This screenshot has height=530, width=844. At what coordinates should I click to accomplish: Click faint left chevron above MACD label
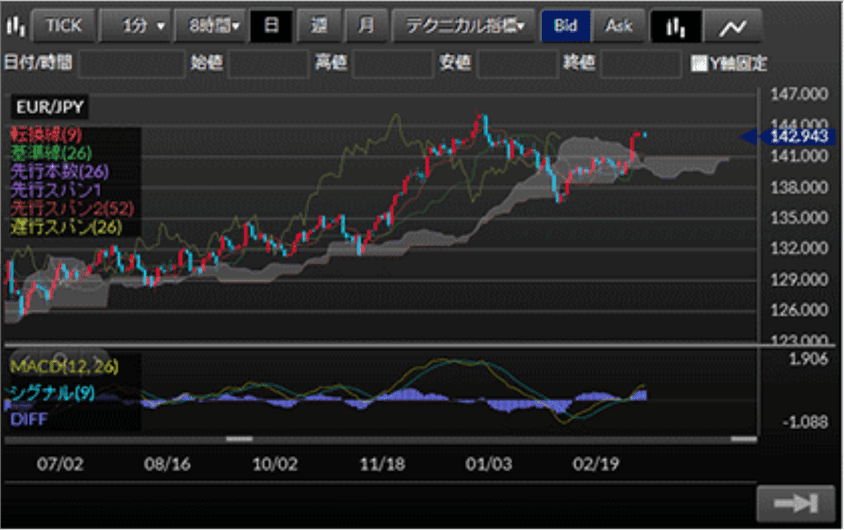(x=24, y=359)
